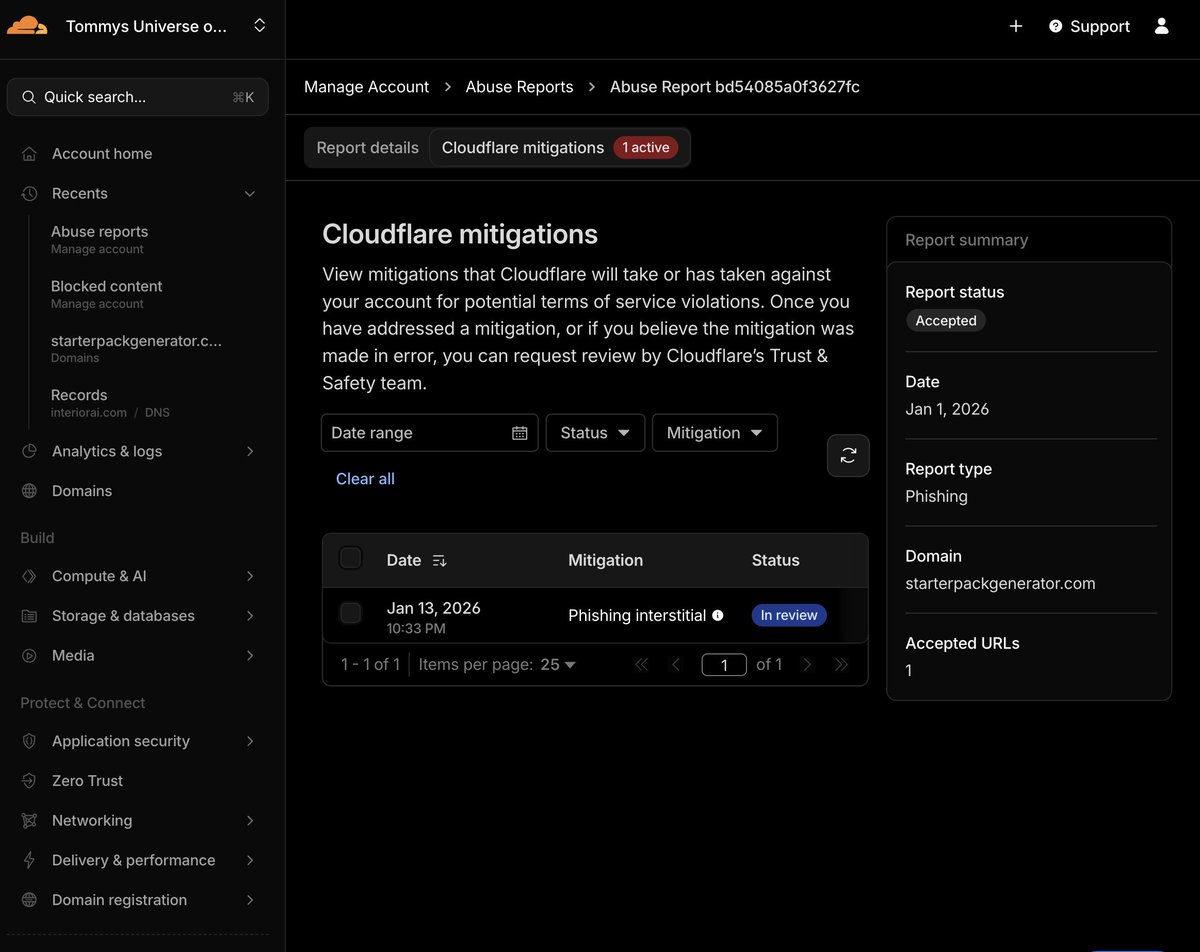
Task: Toggle the select-all header checkbox
Action: (x=350, y=558)
